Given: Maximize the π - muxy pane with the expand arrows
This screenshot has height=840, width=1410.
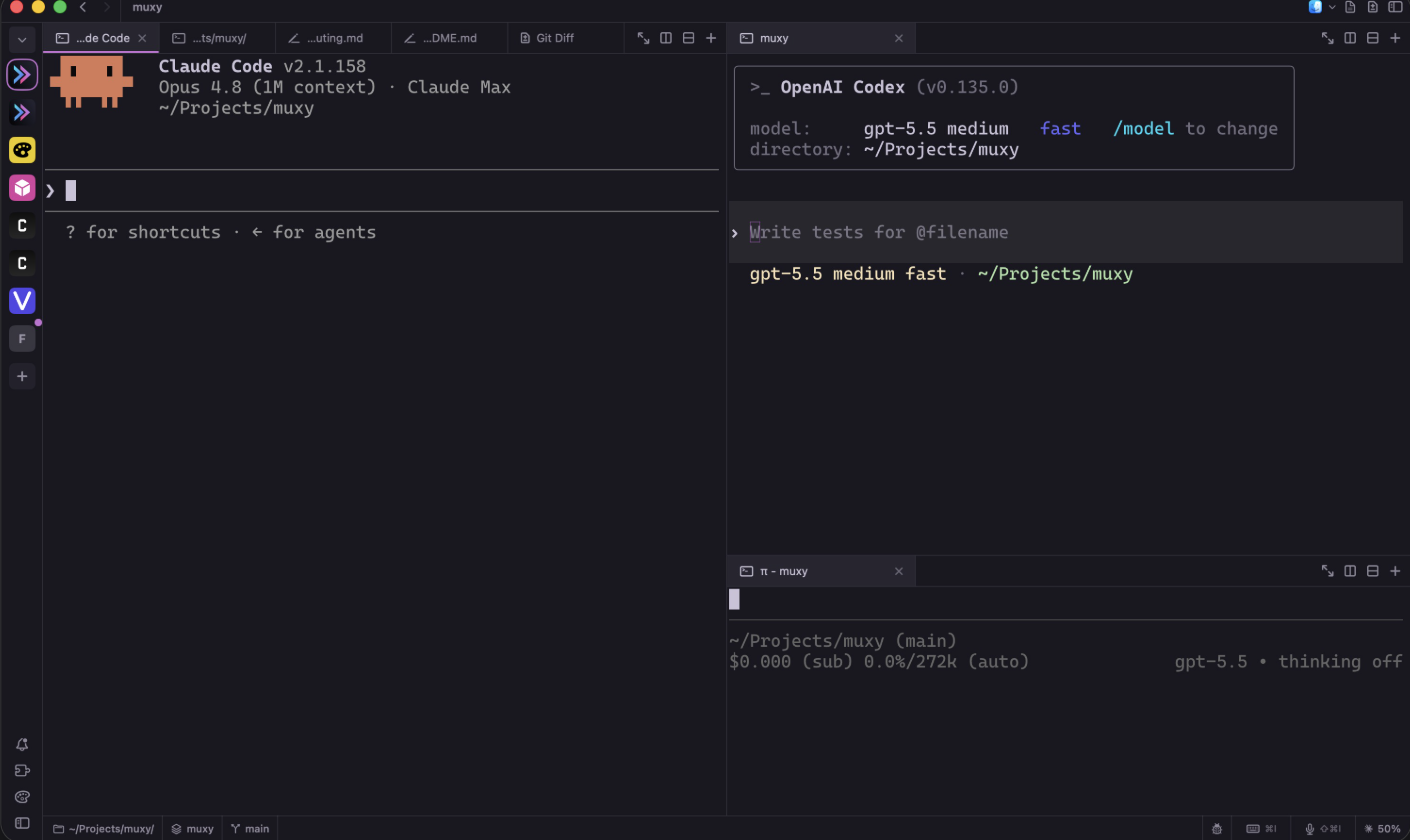Looking at the screenshot, I should pyautogui.click(x=1328, y=571).
